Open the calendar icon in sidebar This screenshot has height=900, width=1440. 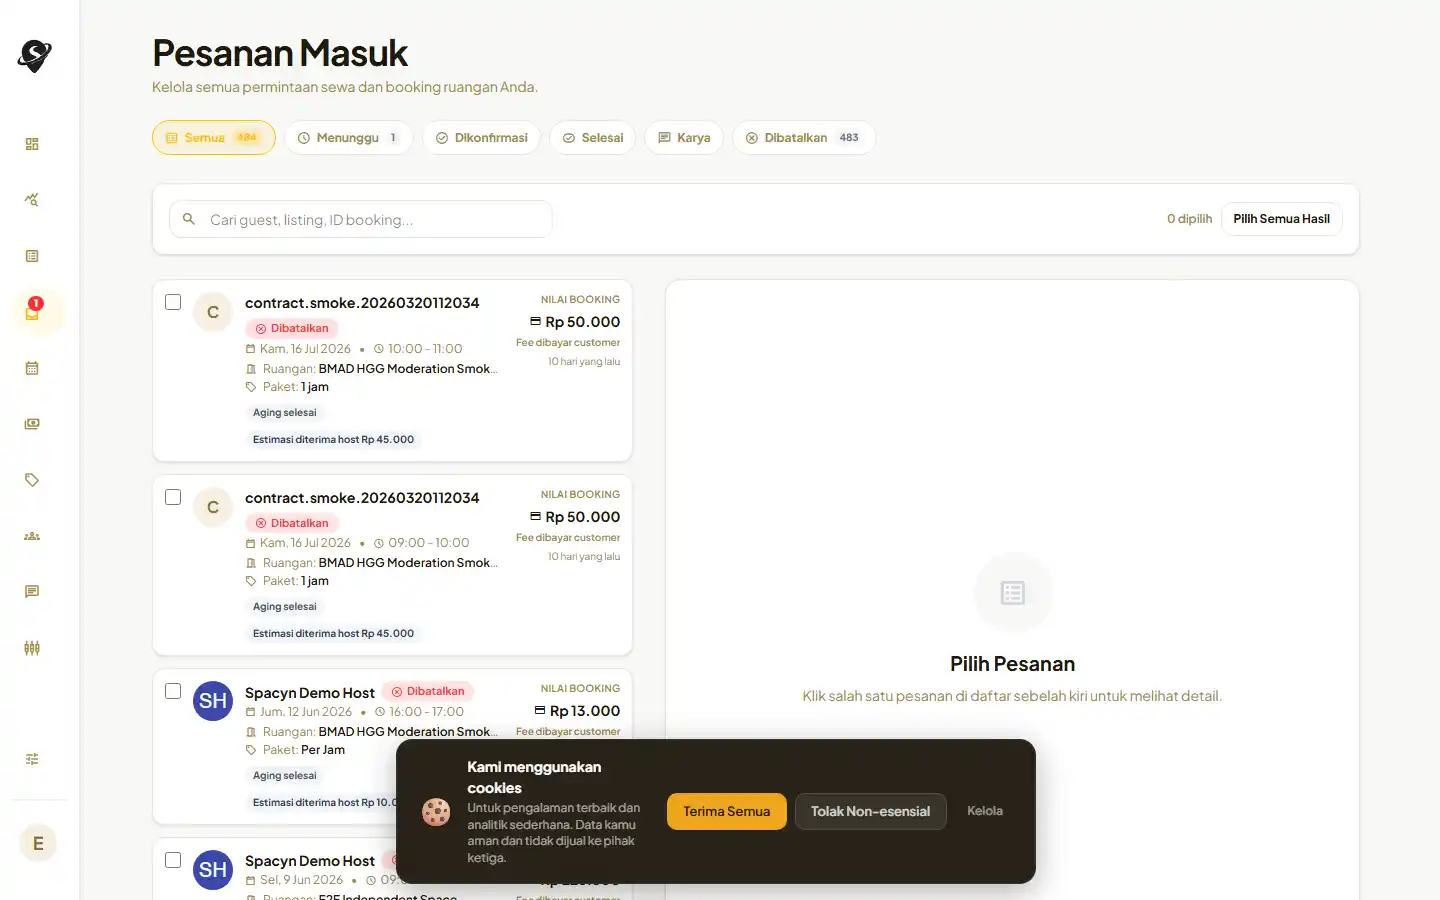(32, 368)
